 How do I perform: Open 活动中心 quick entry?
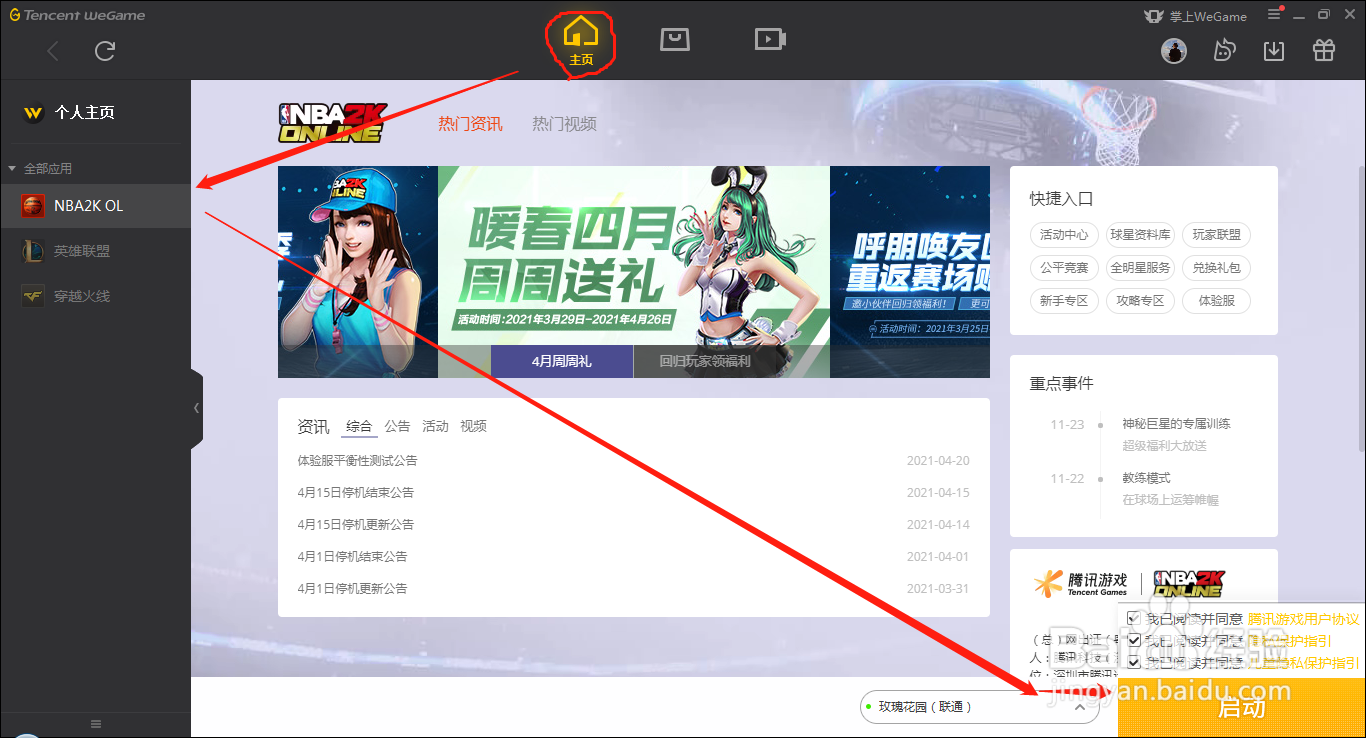(x=1064, y=235)
